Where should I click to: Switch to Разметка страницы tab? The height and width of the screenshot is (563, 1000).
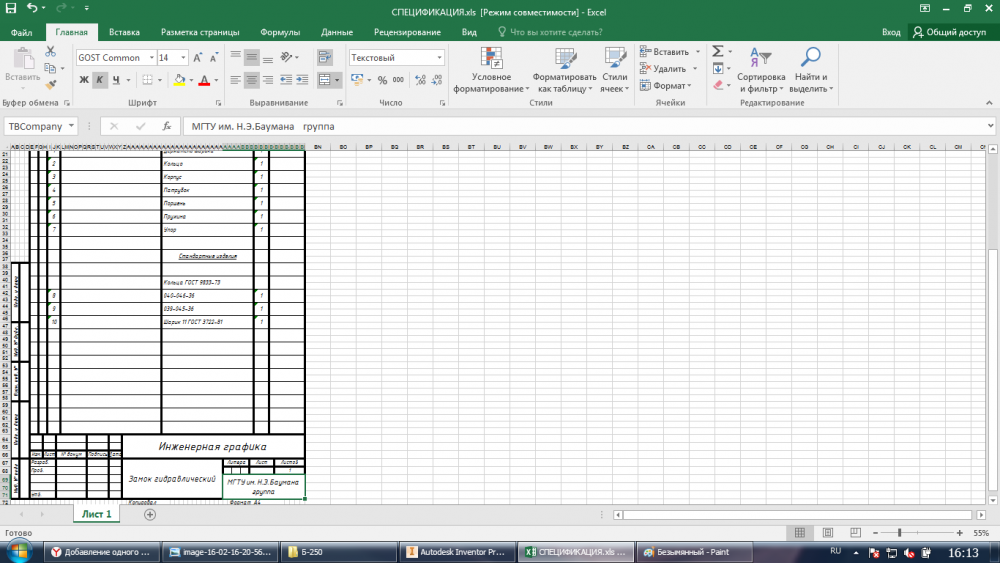pos(200,32)
